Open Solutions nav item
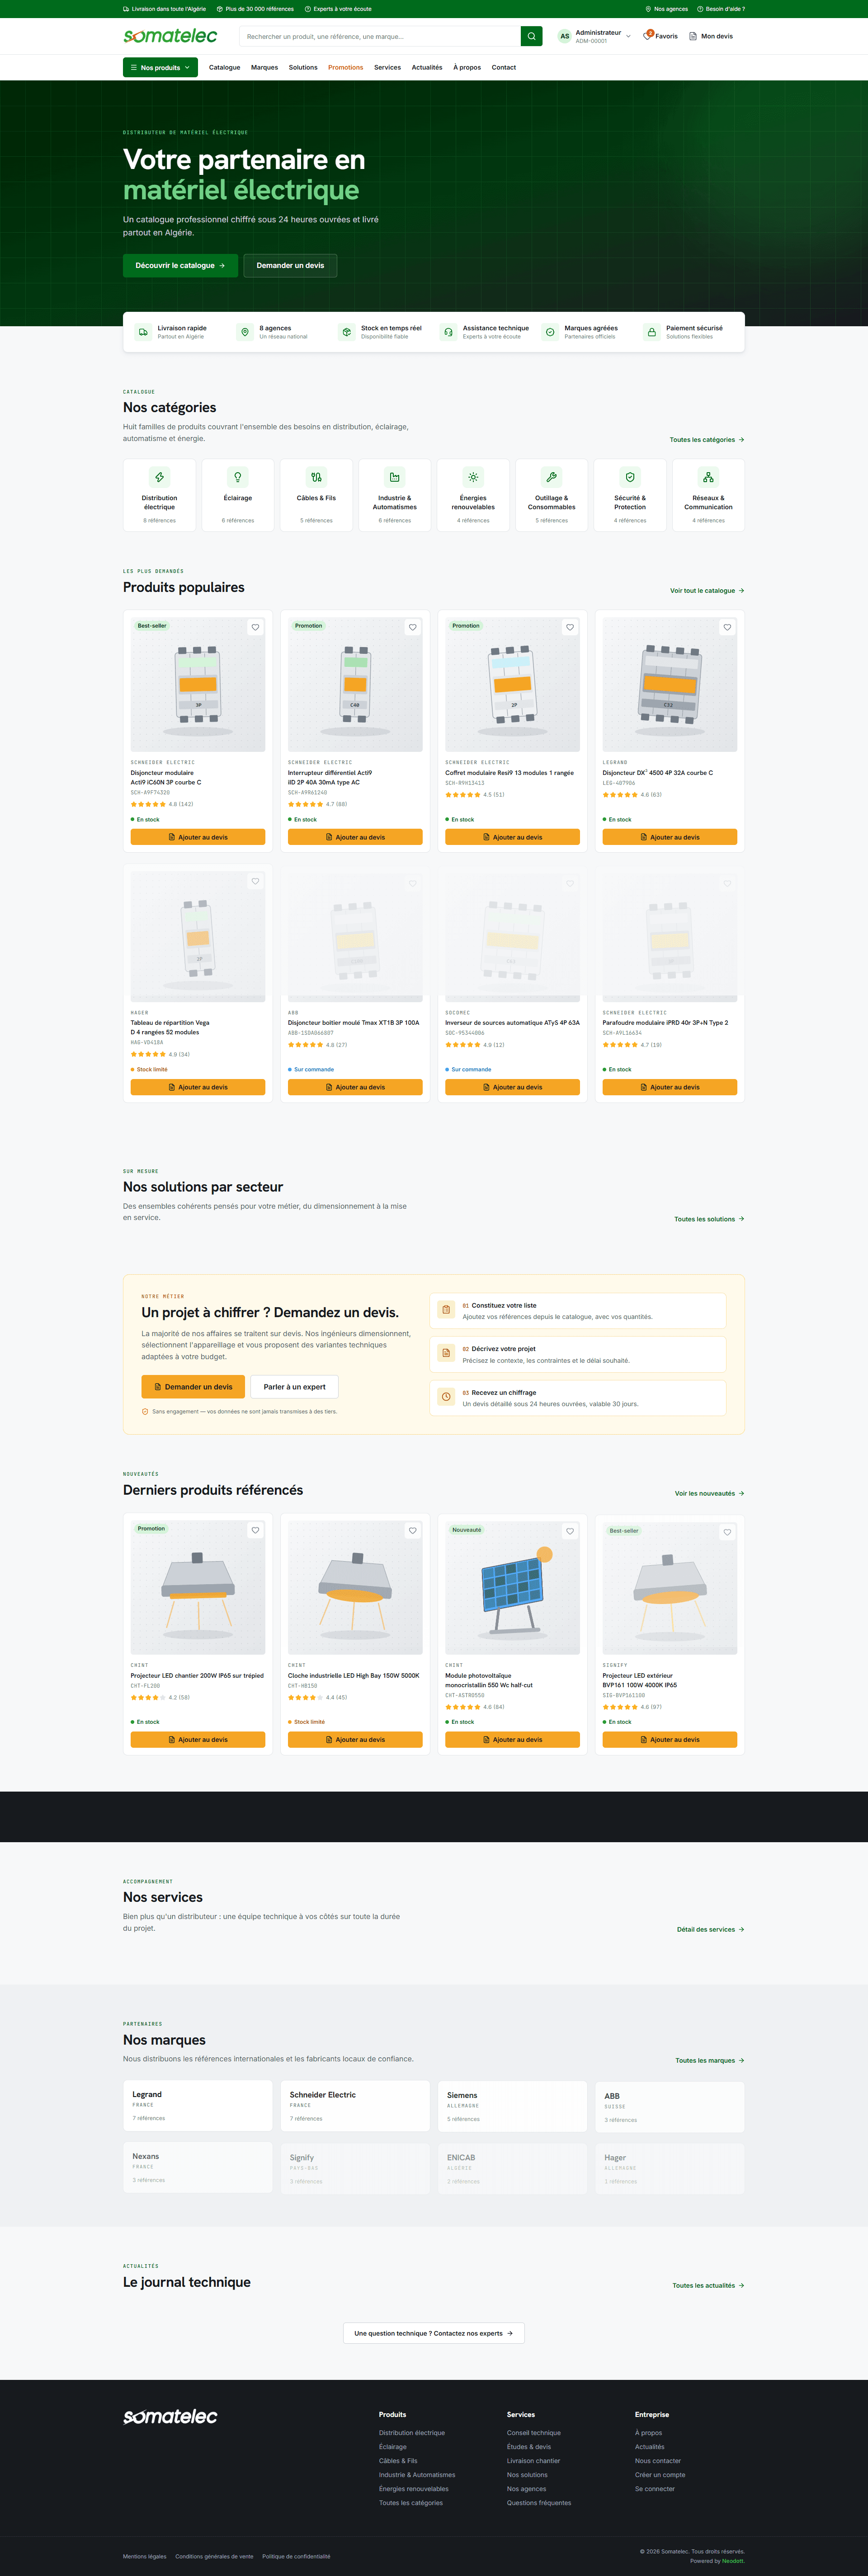The image size is (868, 2576). point(303,67)
